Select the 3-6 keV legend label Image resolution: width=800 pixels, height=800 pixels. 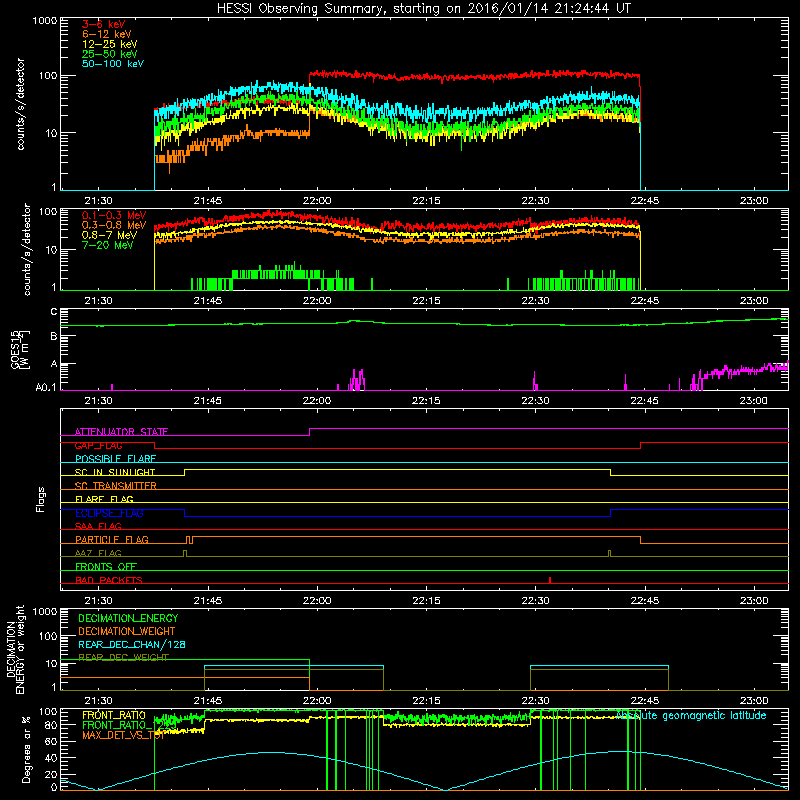coord(104,24)
